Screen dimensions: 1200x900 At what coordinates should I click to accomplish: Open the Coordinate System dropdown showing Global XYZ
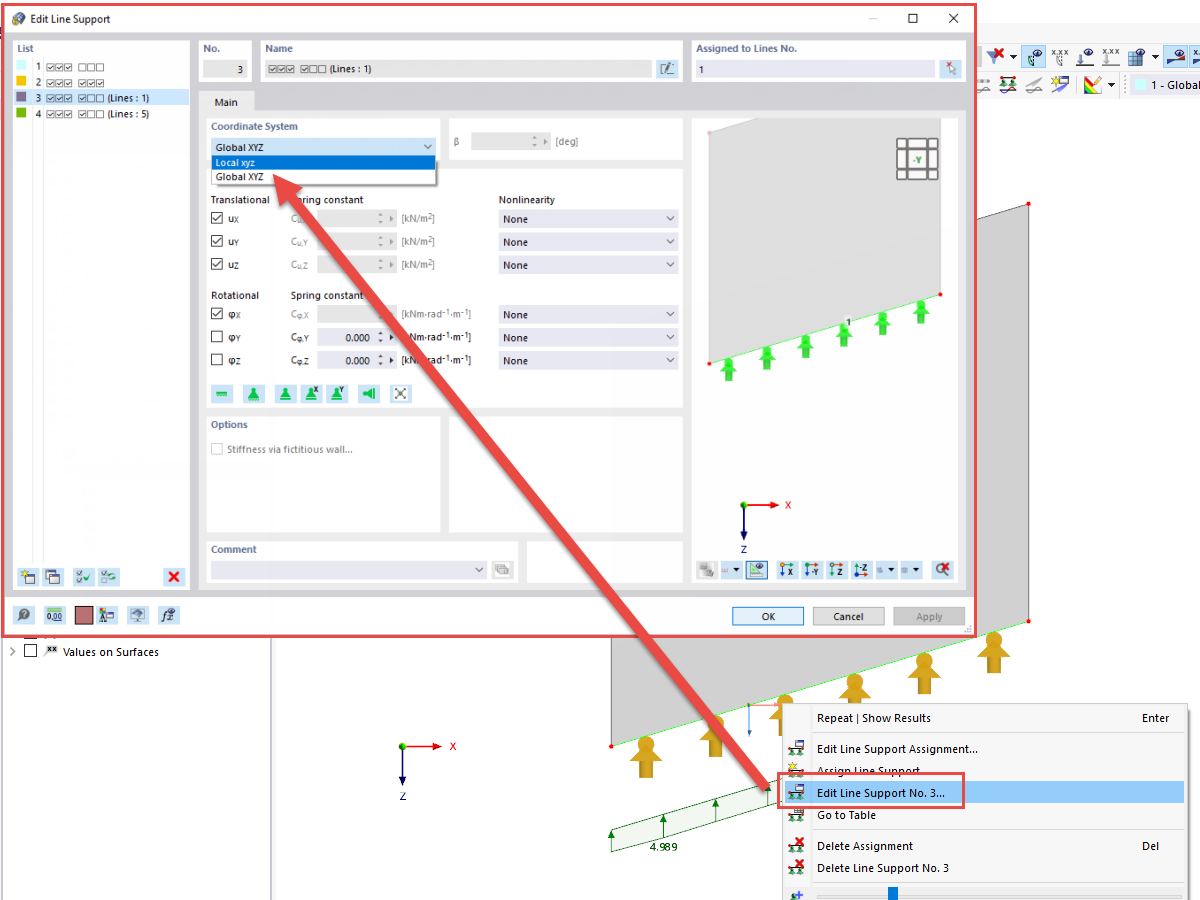[x=324, y=147]
